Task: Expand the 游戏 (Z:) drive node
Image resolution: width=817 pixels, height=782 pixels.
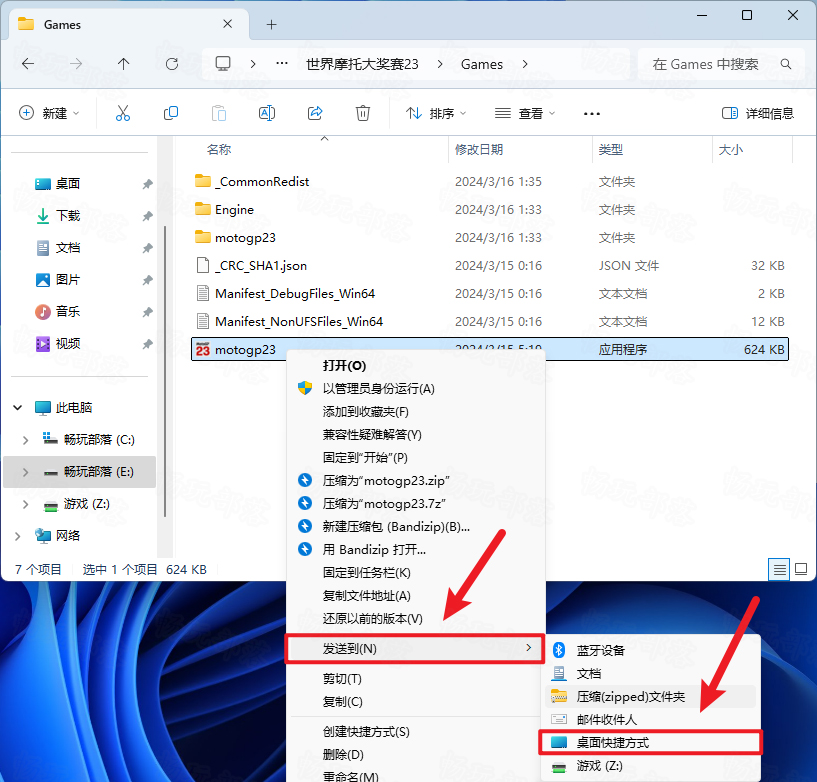Action: click(25, 504)
